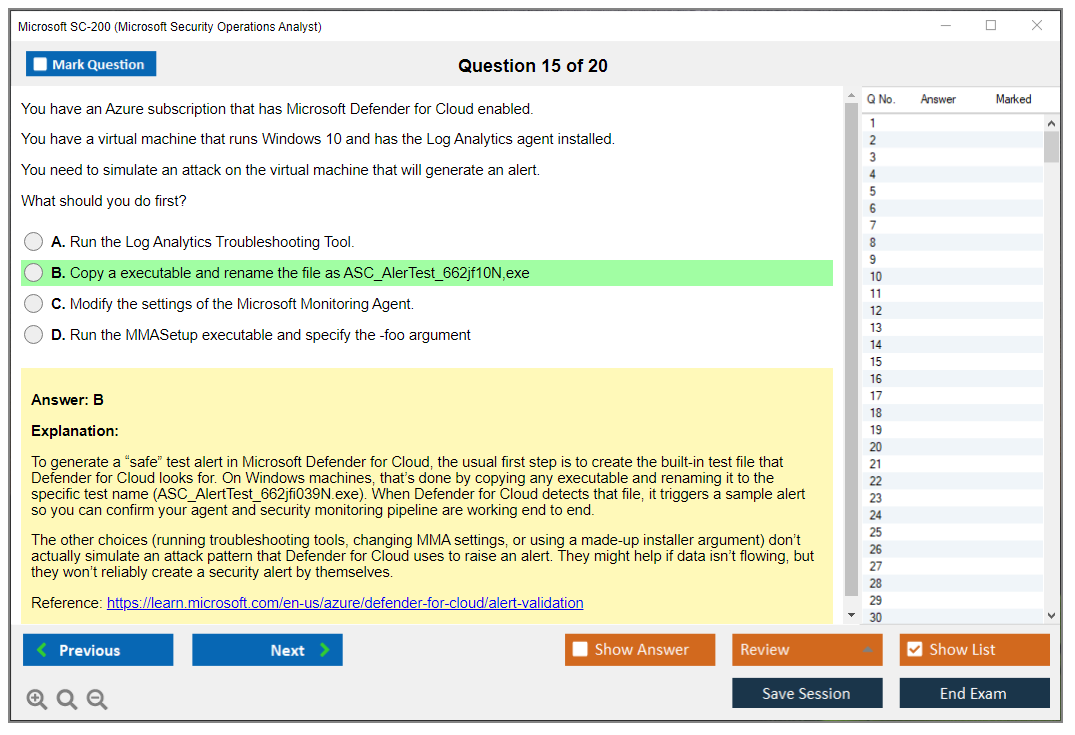Toggle the Show Answer checkbox
This screenshot has height=735, width=1075.
[580, 650]
